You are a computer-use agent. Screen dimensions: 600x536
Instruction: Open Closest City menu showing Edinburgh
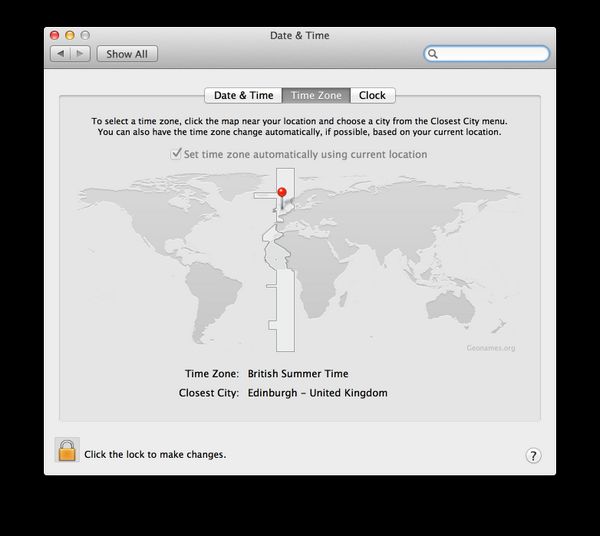[317, 393]
